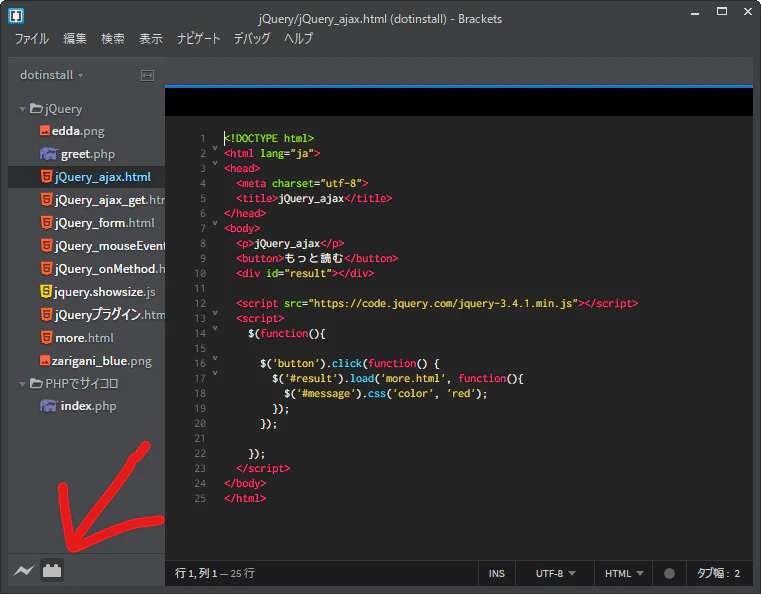Click cursor position 行1, 列1 status text
761x594 pixels.
click(x=196, y=574)
